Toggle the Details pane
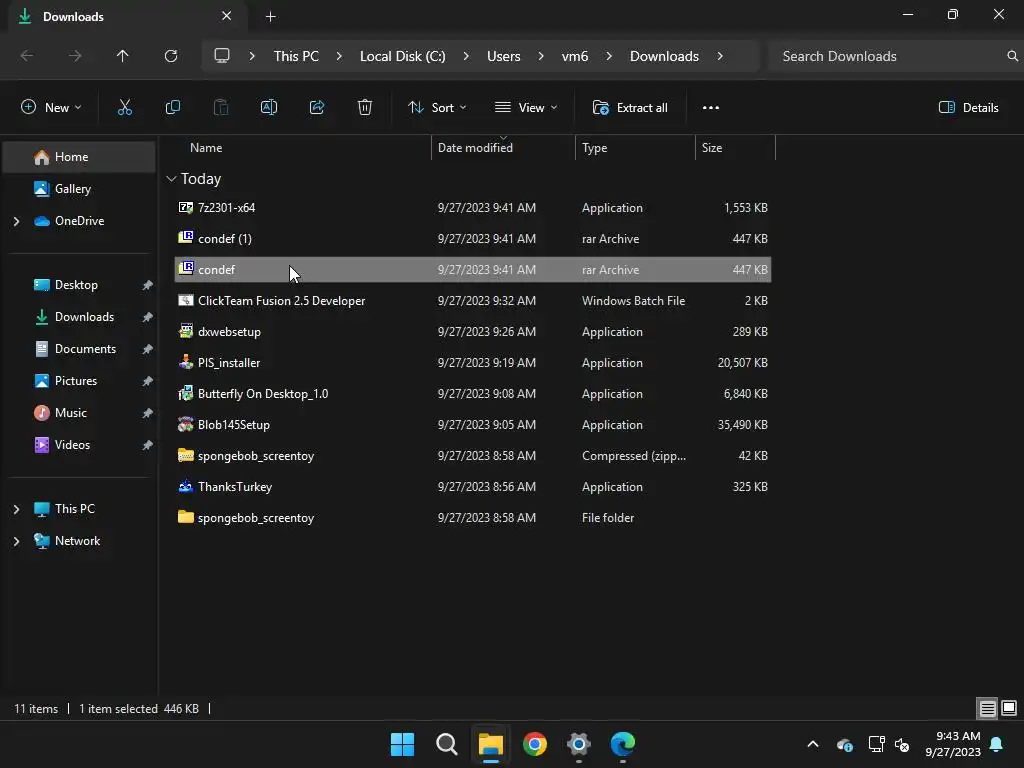 (968, 107)
